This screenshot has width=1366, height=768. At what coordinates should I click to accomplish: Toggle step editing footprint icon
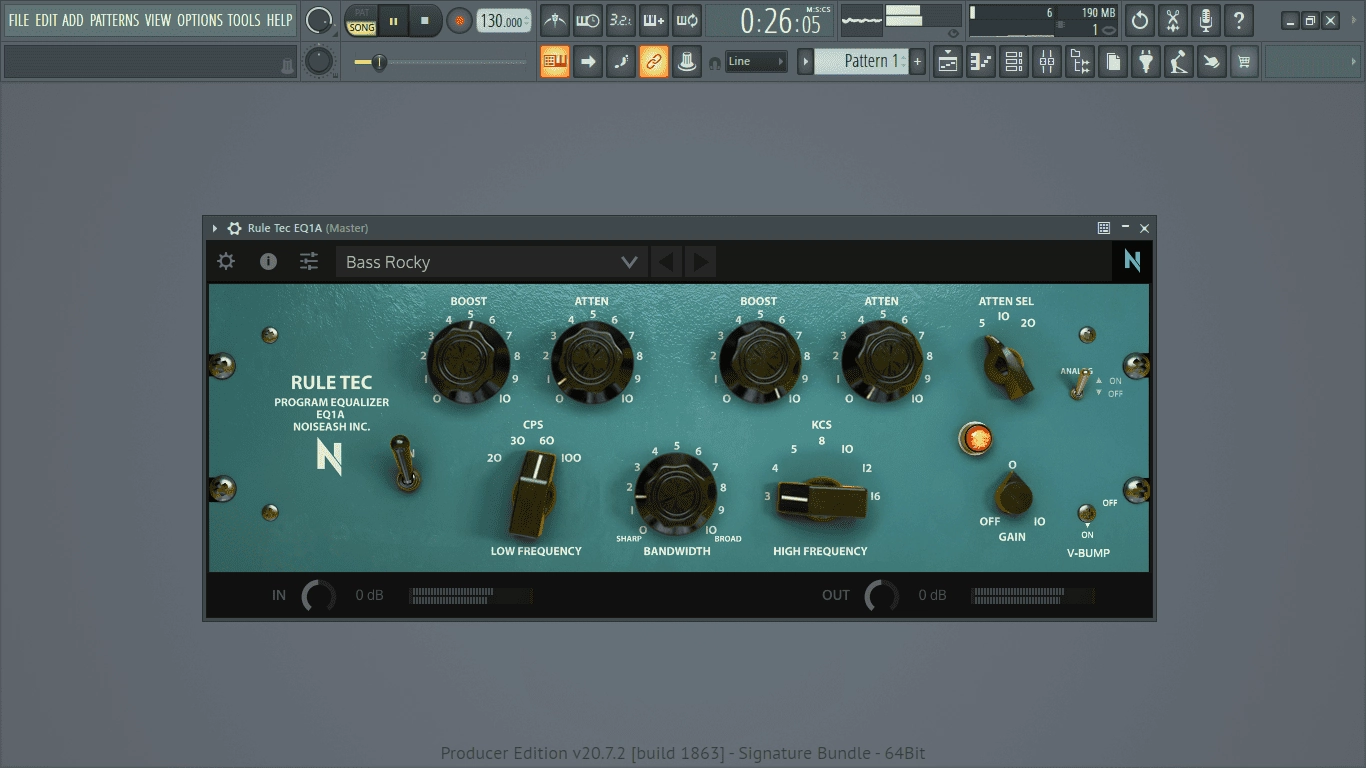(621, 62)
